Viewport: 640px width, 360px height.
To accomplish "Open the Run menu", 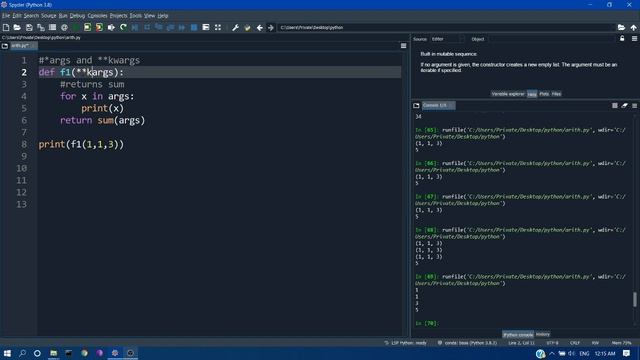I will click(63, 16).
